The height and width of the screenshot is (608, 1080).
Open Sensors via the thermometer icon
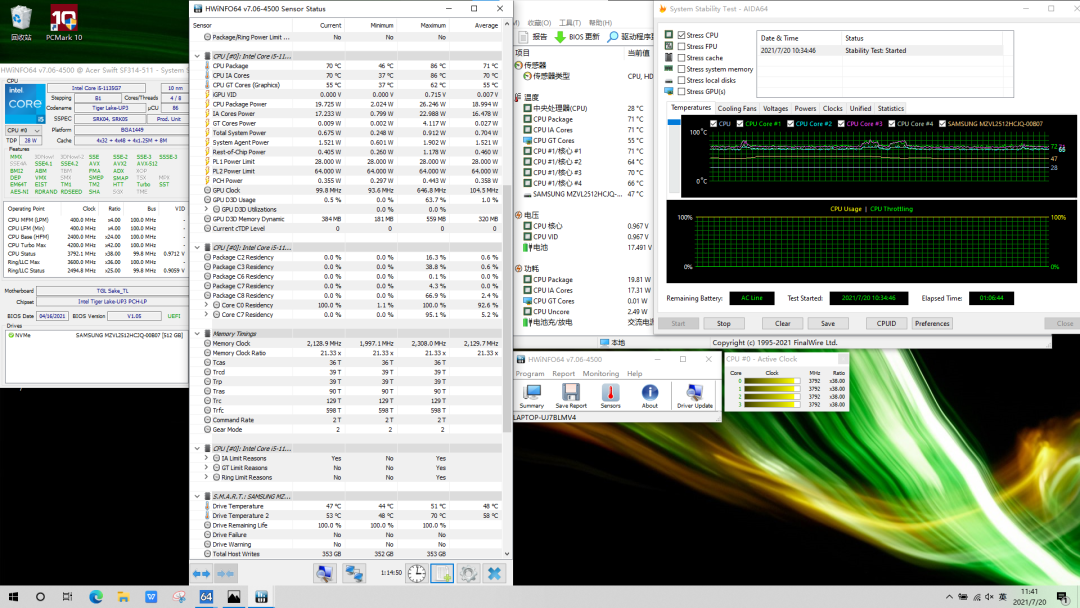[x=610, y=394]
